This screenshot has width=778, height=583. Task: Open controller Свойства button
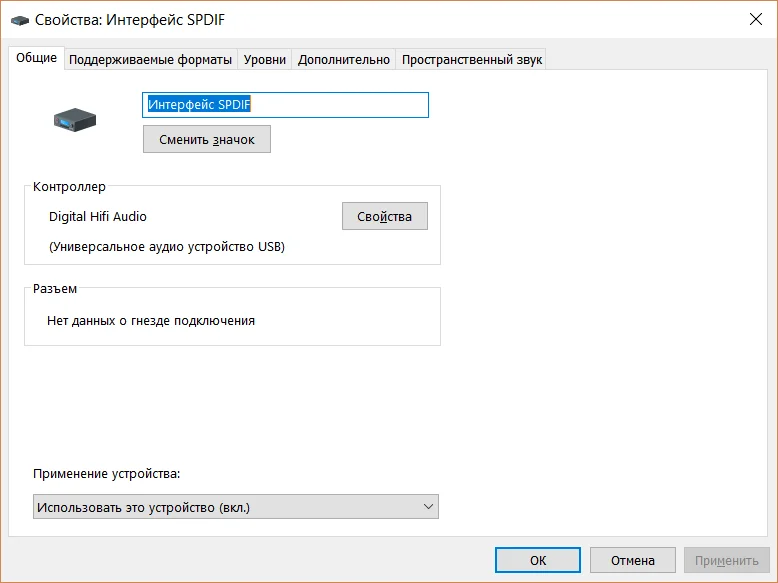point(385,216)
